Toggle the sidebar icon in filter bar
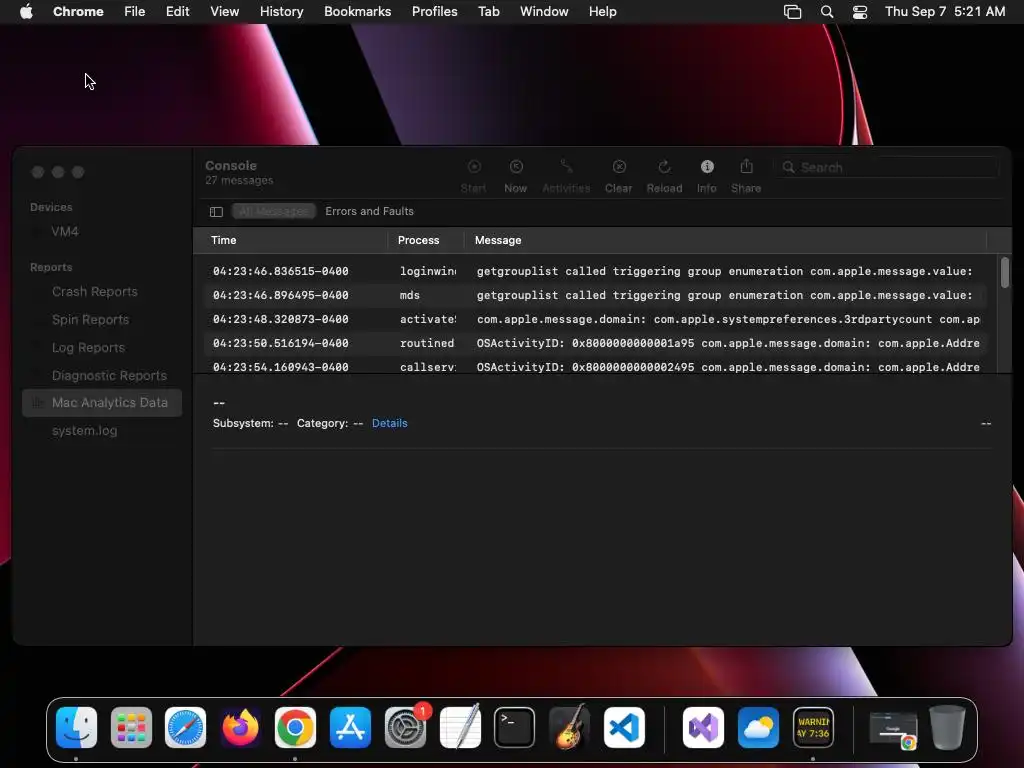Viewport: 1024px width, 768px height. pyautogui.click(x=216, y=212)
